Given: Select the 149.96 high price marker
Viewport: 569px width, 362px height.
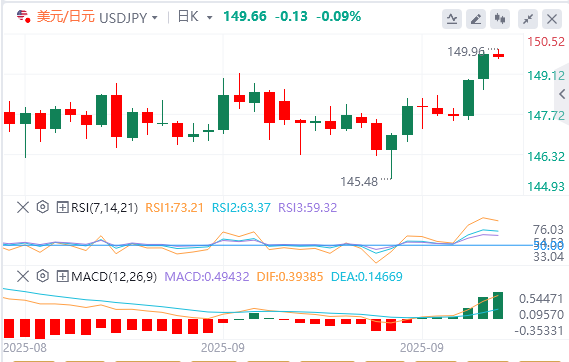Looking at the screenshot, I should [x=466, y=52].
